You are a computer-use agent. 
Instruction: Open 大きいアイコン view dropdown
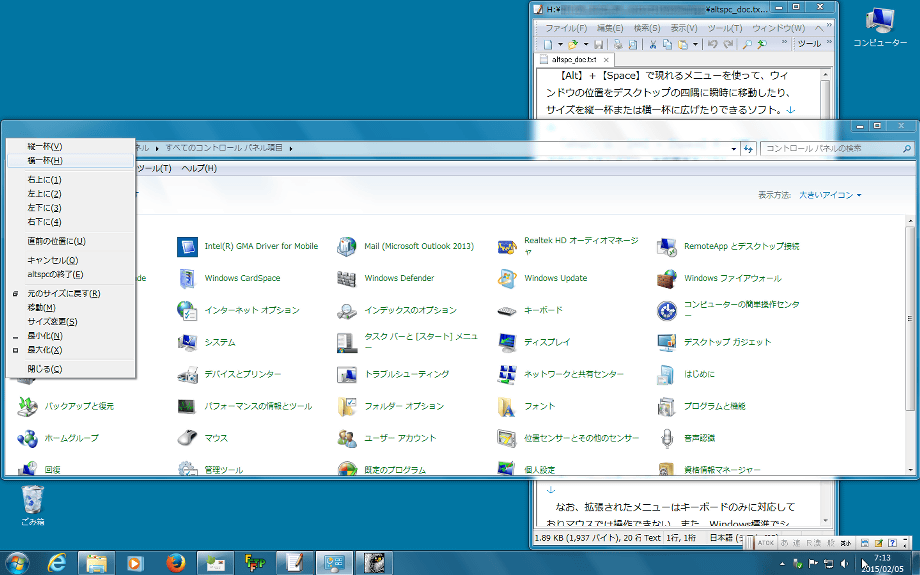coord(830,195)
